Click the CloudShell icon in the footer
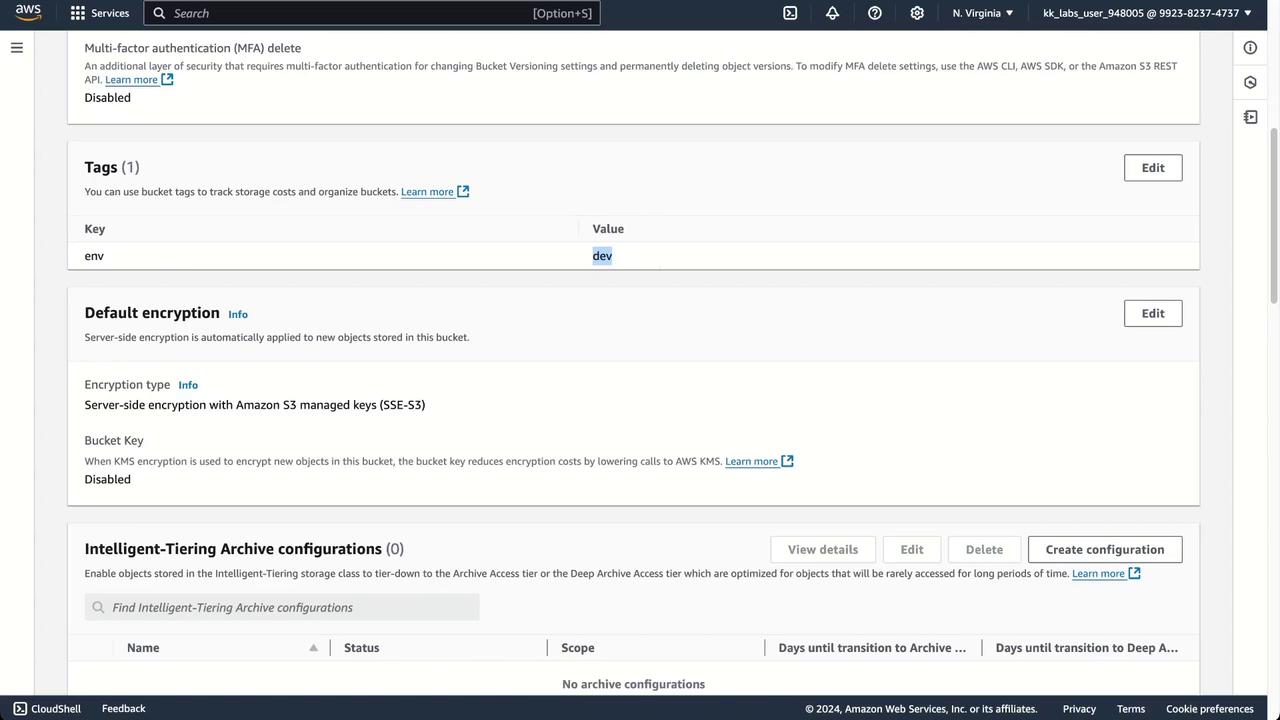 [20, 708]
